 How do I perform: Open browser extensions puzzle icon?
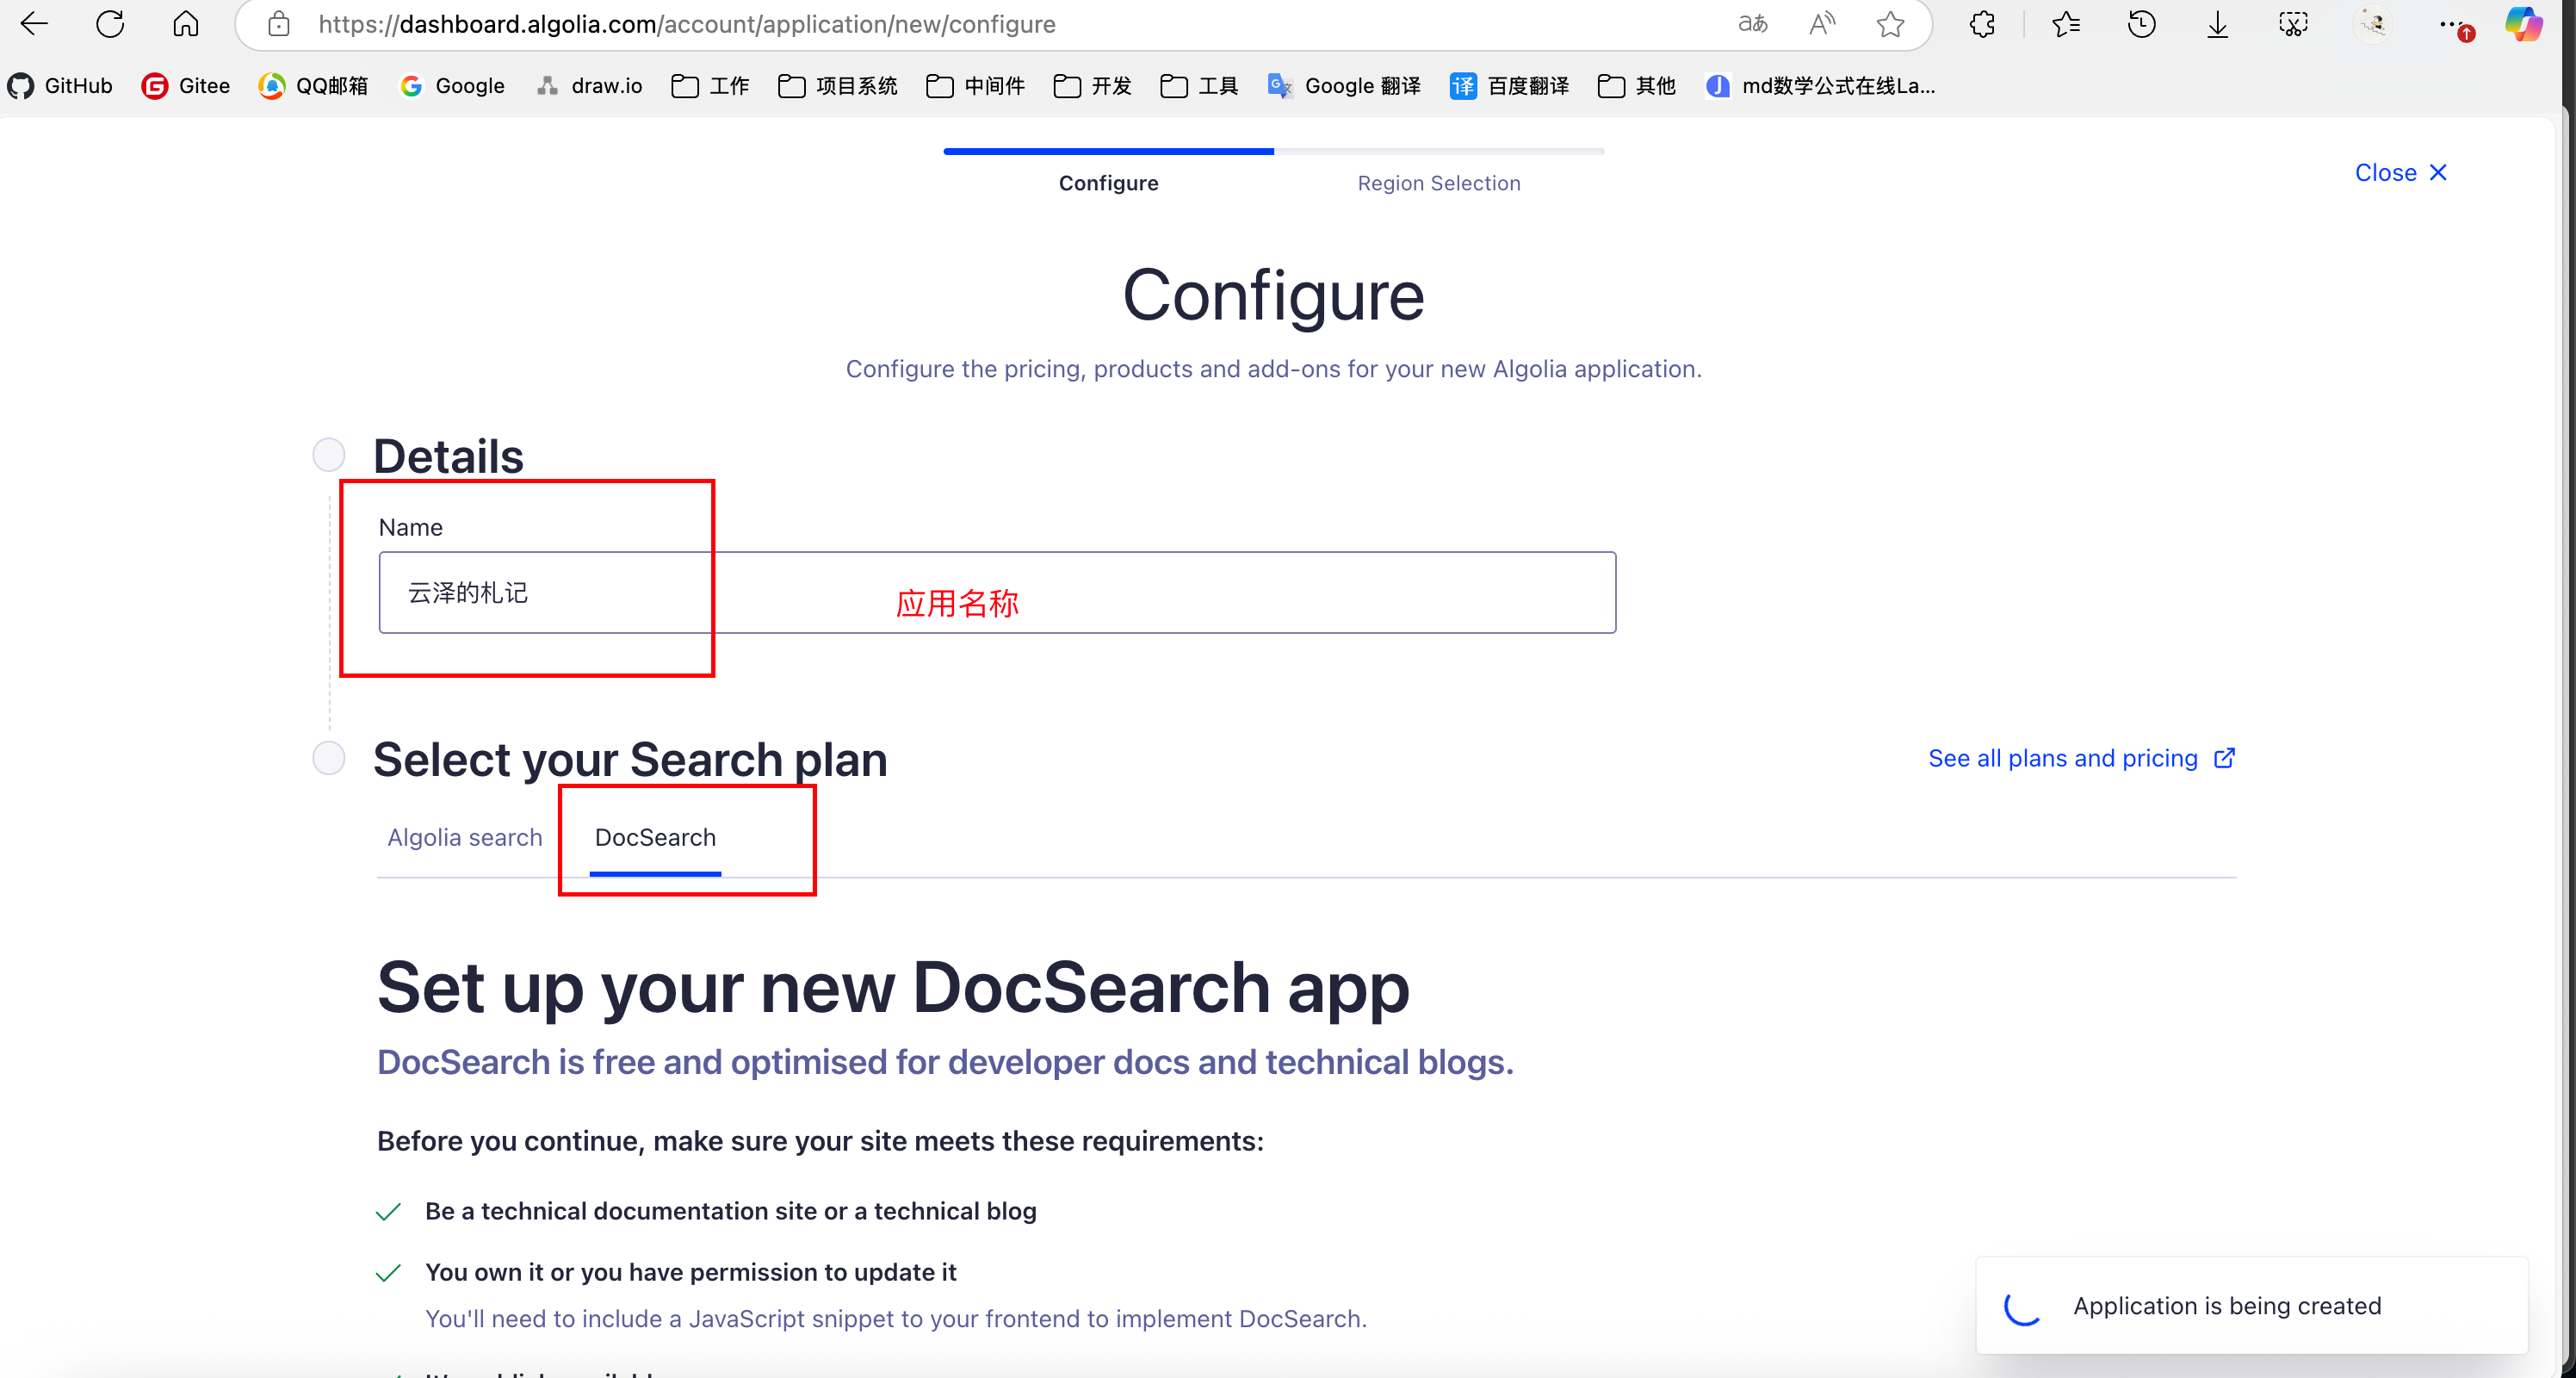click(1983, 24)
